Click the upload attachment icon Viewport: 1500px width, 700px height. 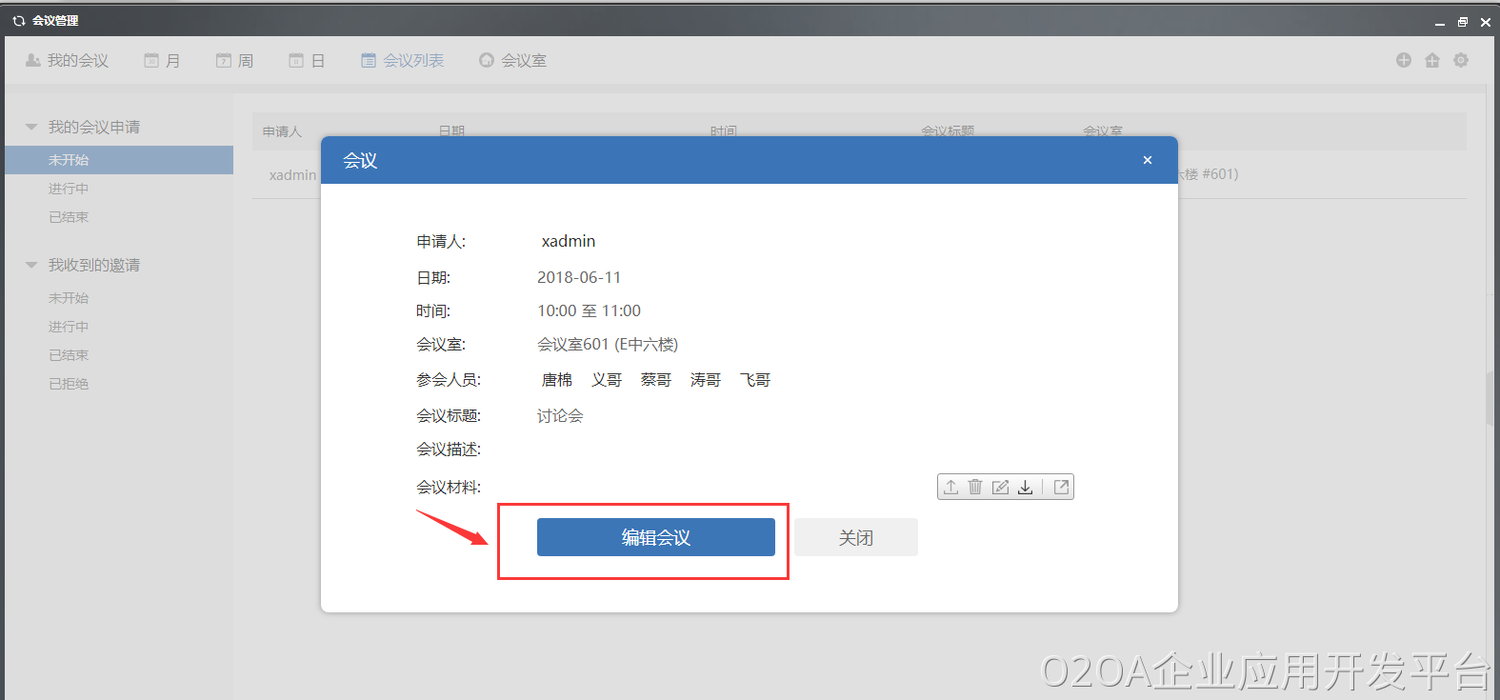coord(951,487)
